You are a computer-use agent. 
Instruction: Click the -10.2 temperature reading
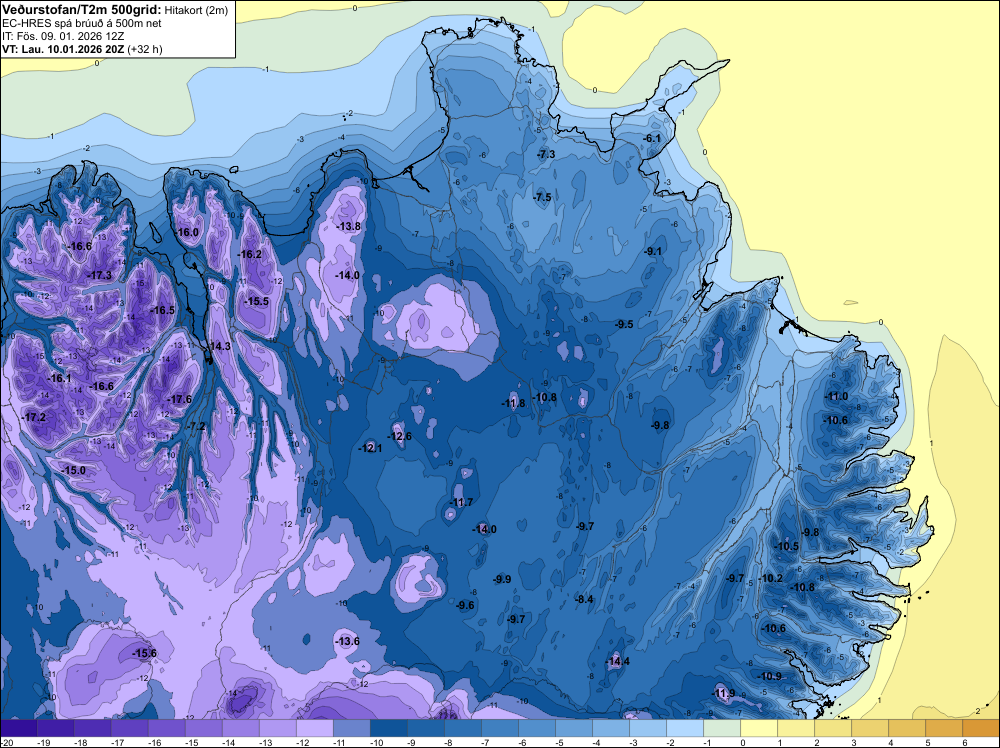coord(770,578)
